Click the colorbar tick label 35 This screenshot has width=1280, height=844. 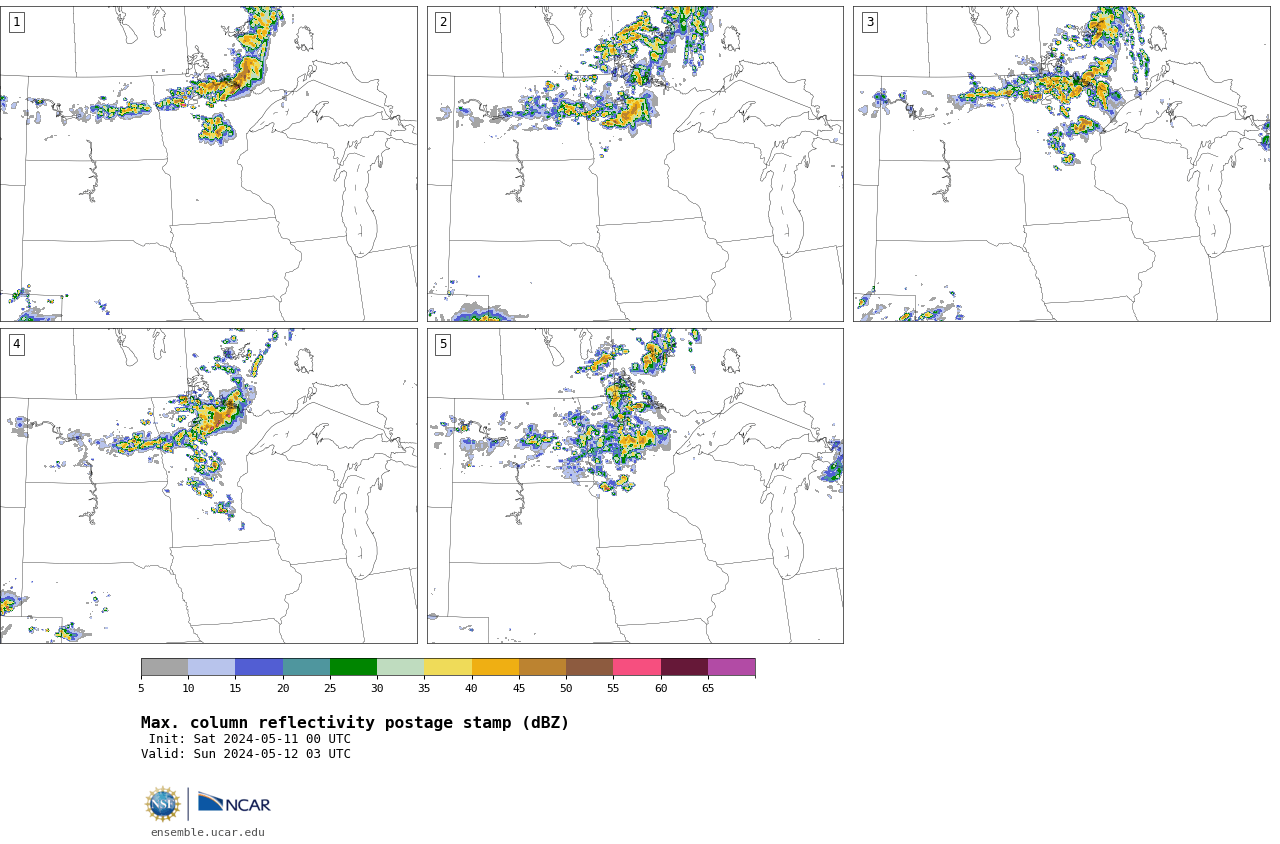(424, 688)
